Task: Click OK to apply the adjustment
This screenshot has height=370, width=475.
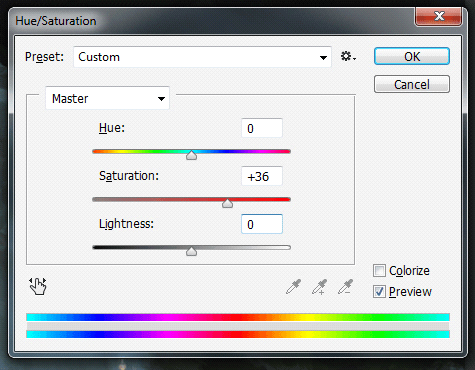Action: point(412,56)
